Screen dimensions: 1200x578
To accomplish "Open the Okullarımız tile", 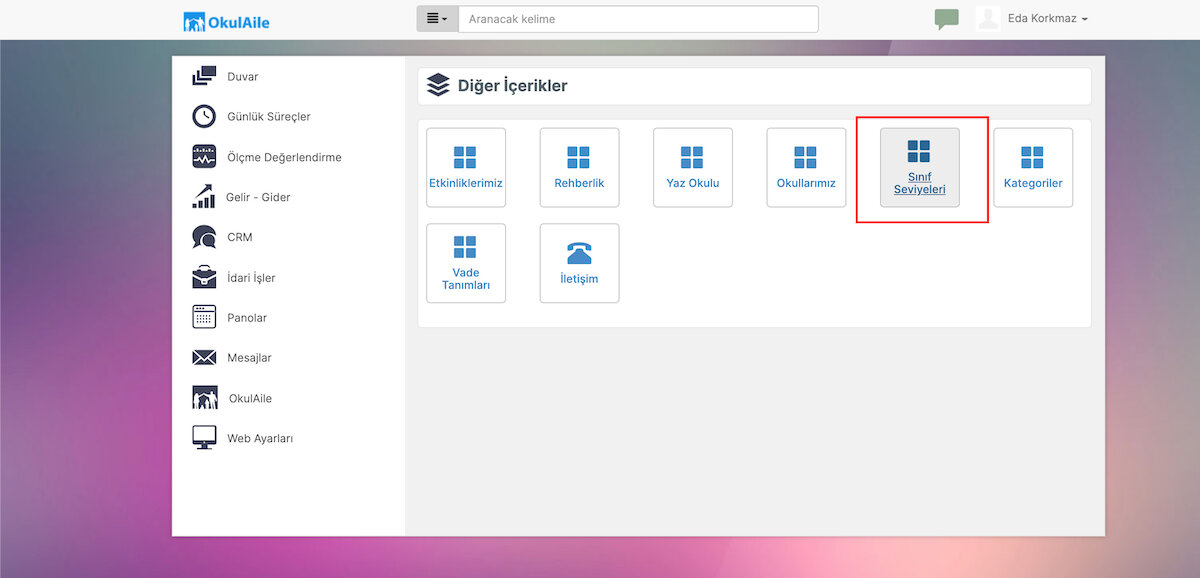I will (806, 167).
